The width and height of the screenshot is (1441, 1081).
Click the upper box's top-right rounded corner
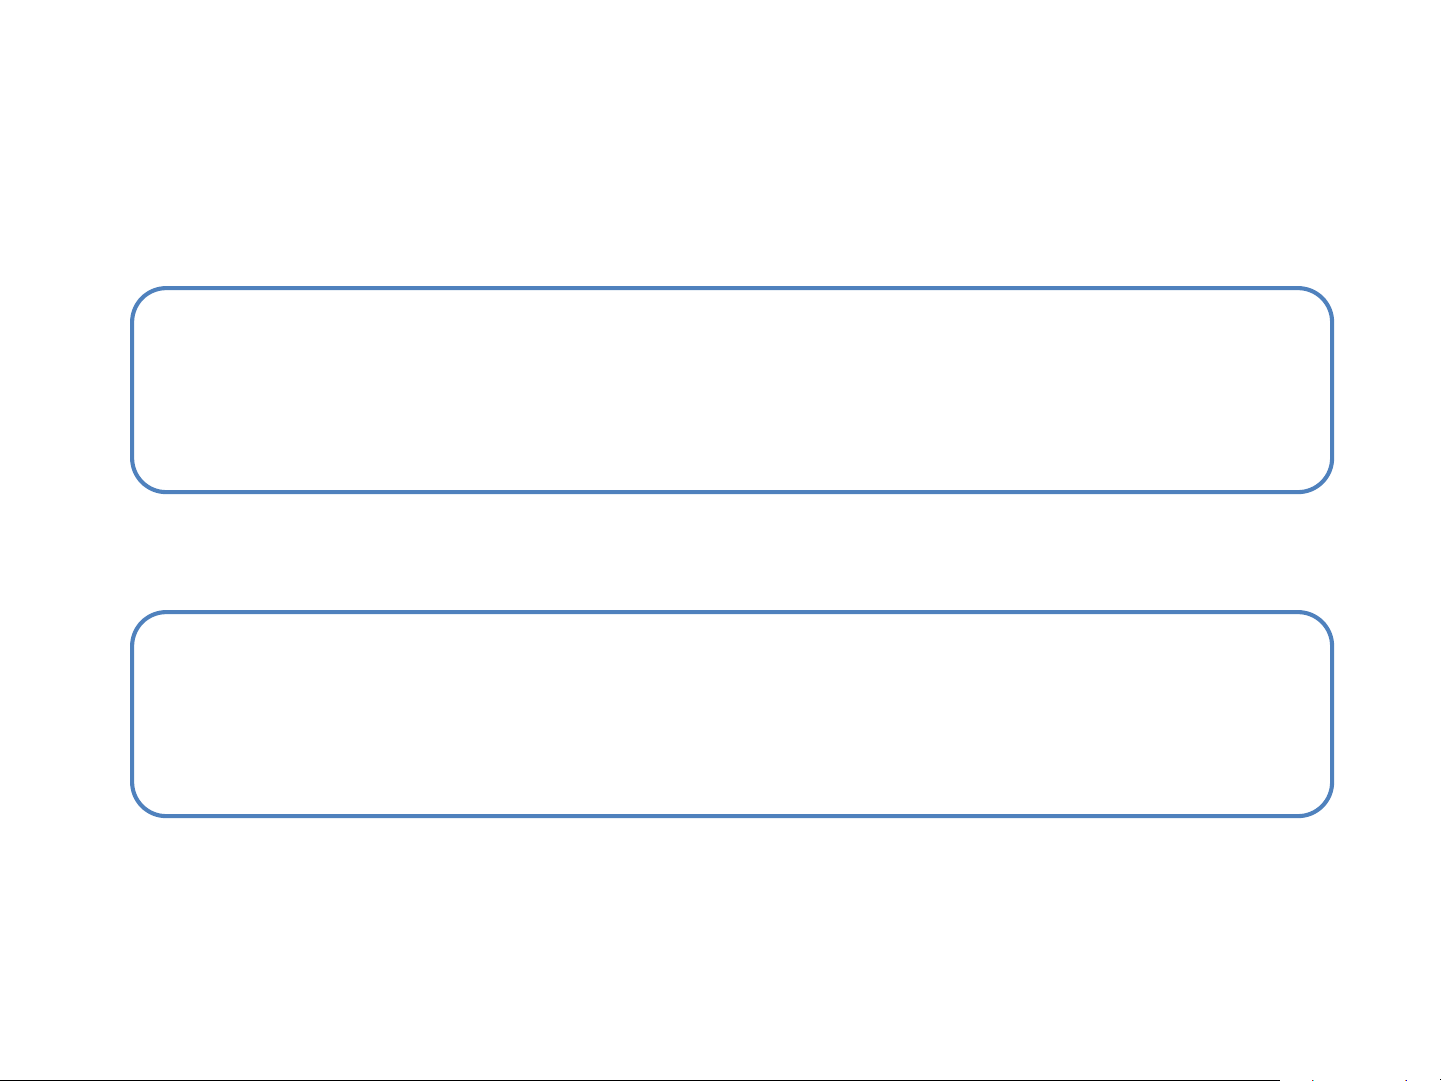click(x=1322, y=298)
